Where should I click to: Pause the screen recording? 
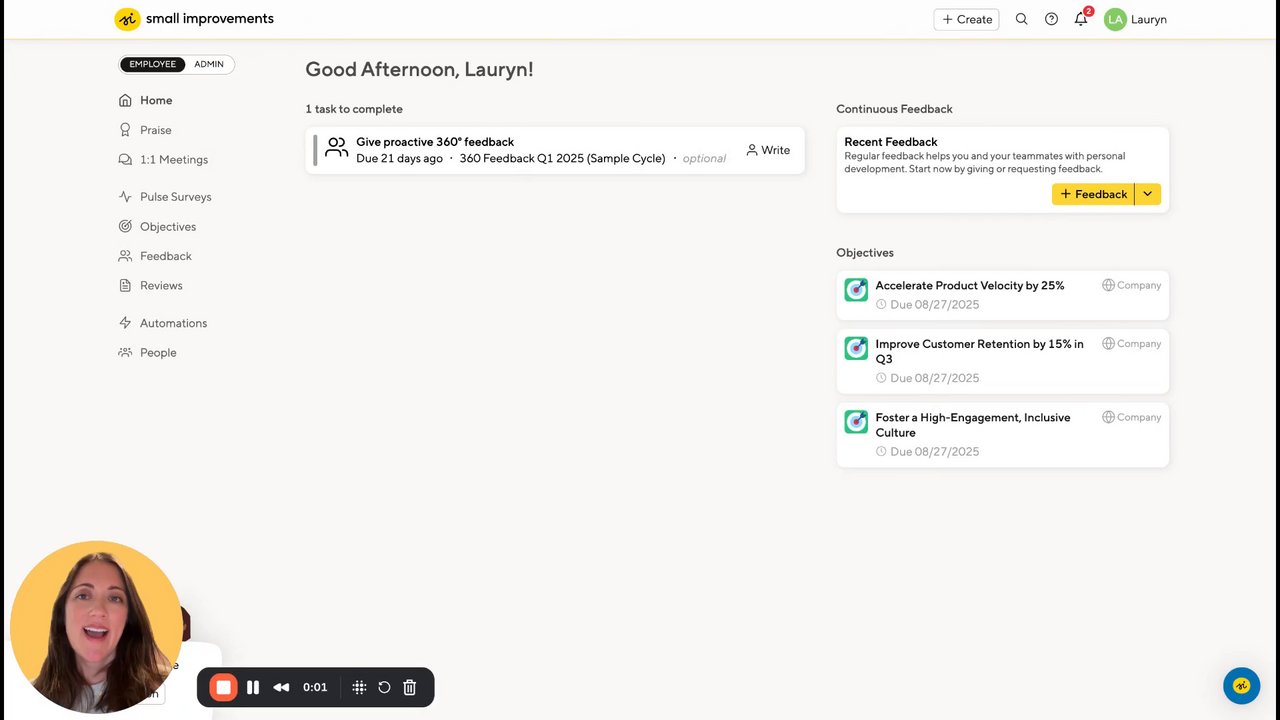[x=253, y=687]
